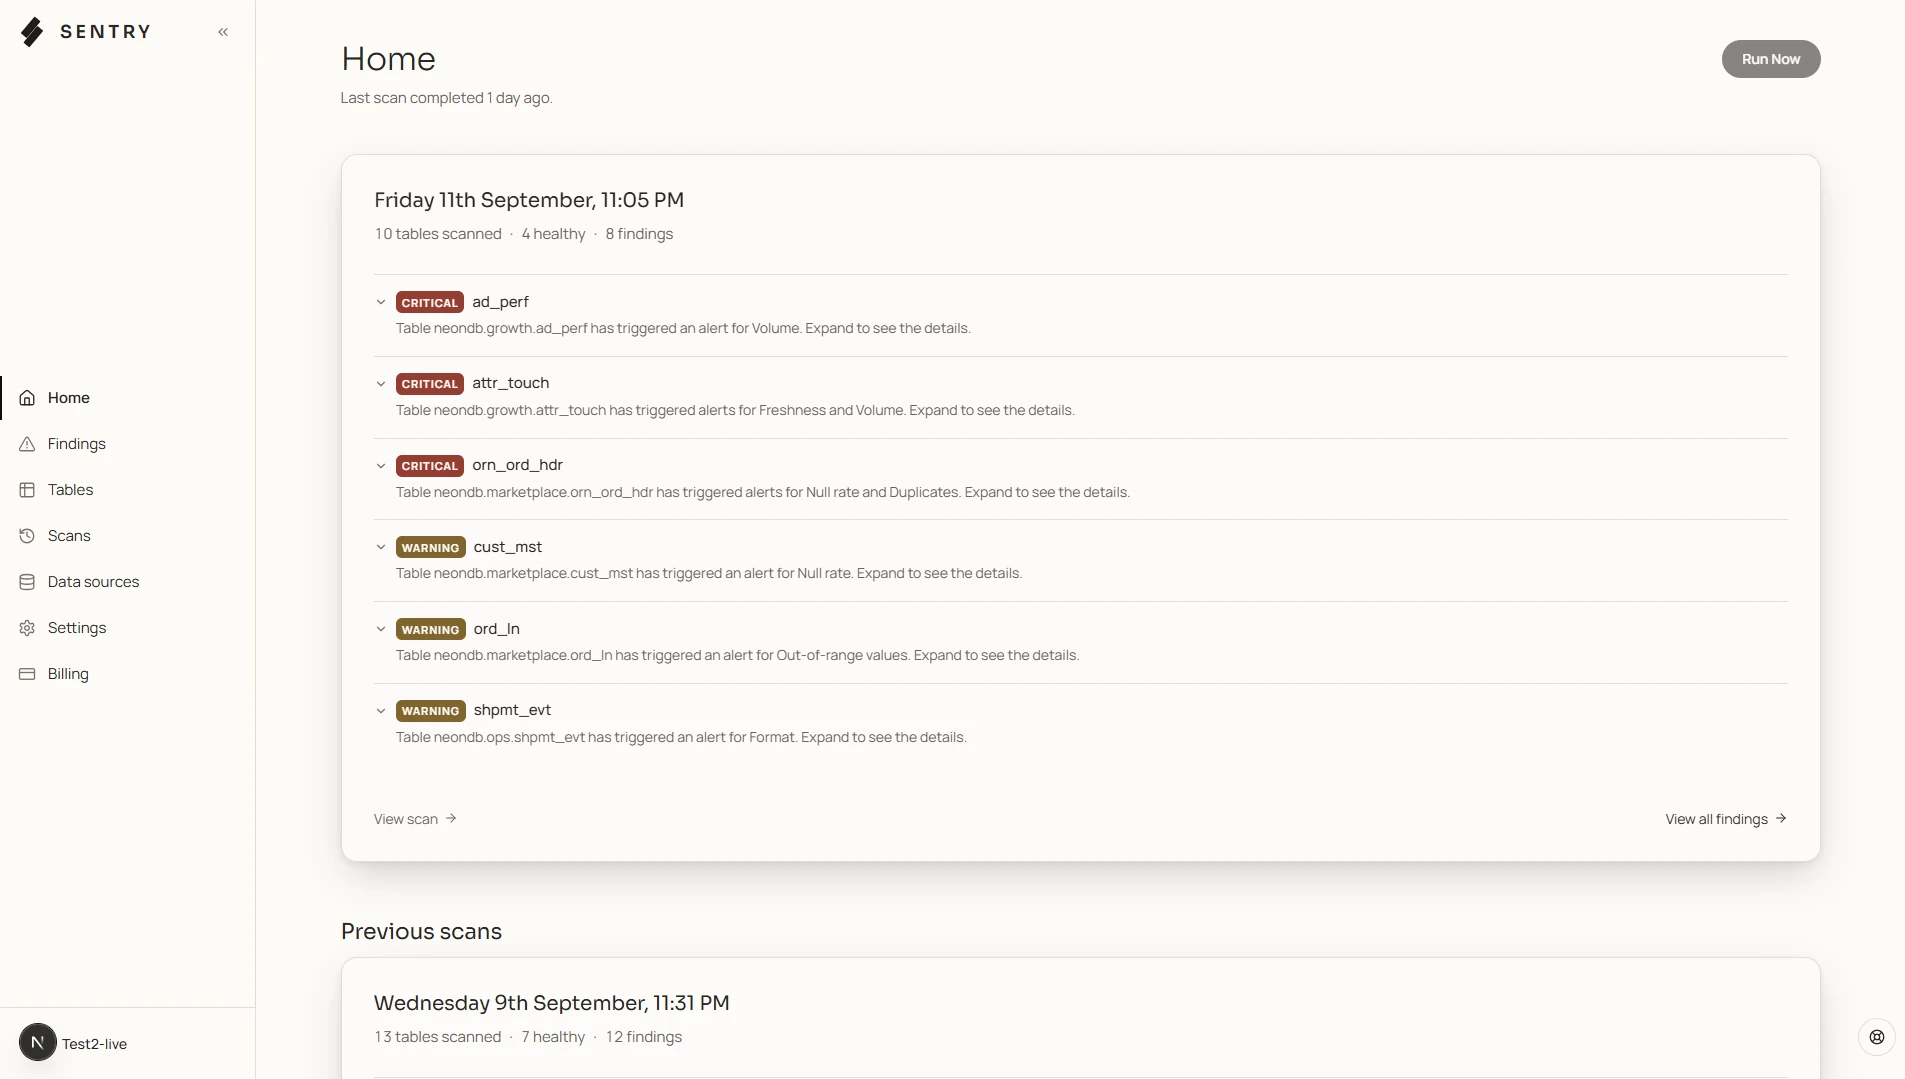The width and height of the screenshot is (1905, 1079).
Task: Click the shpmt_evt Format alert description
Action: coord(681,737)
